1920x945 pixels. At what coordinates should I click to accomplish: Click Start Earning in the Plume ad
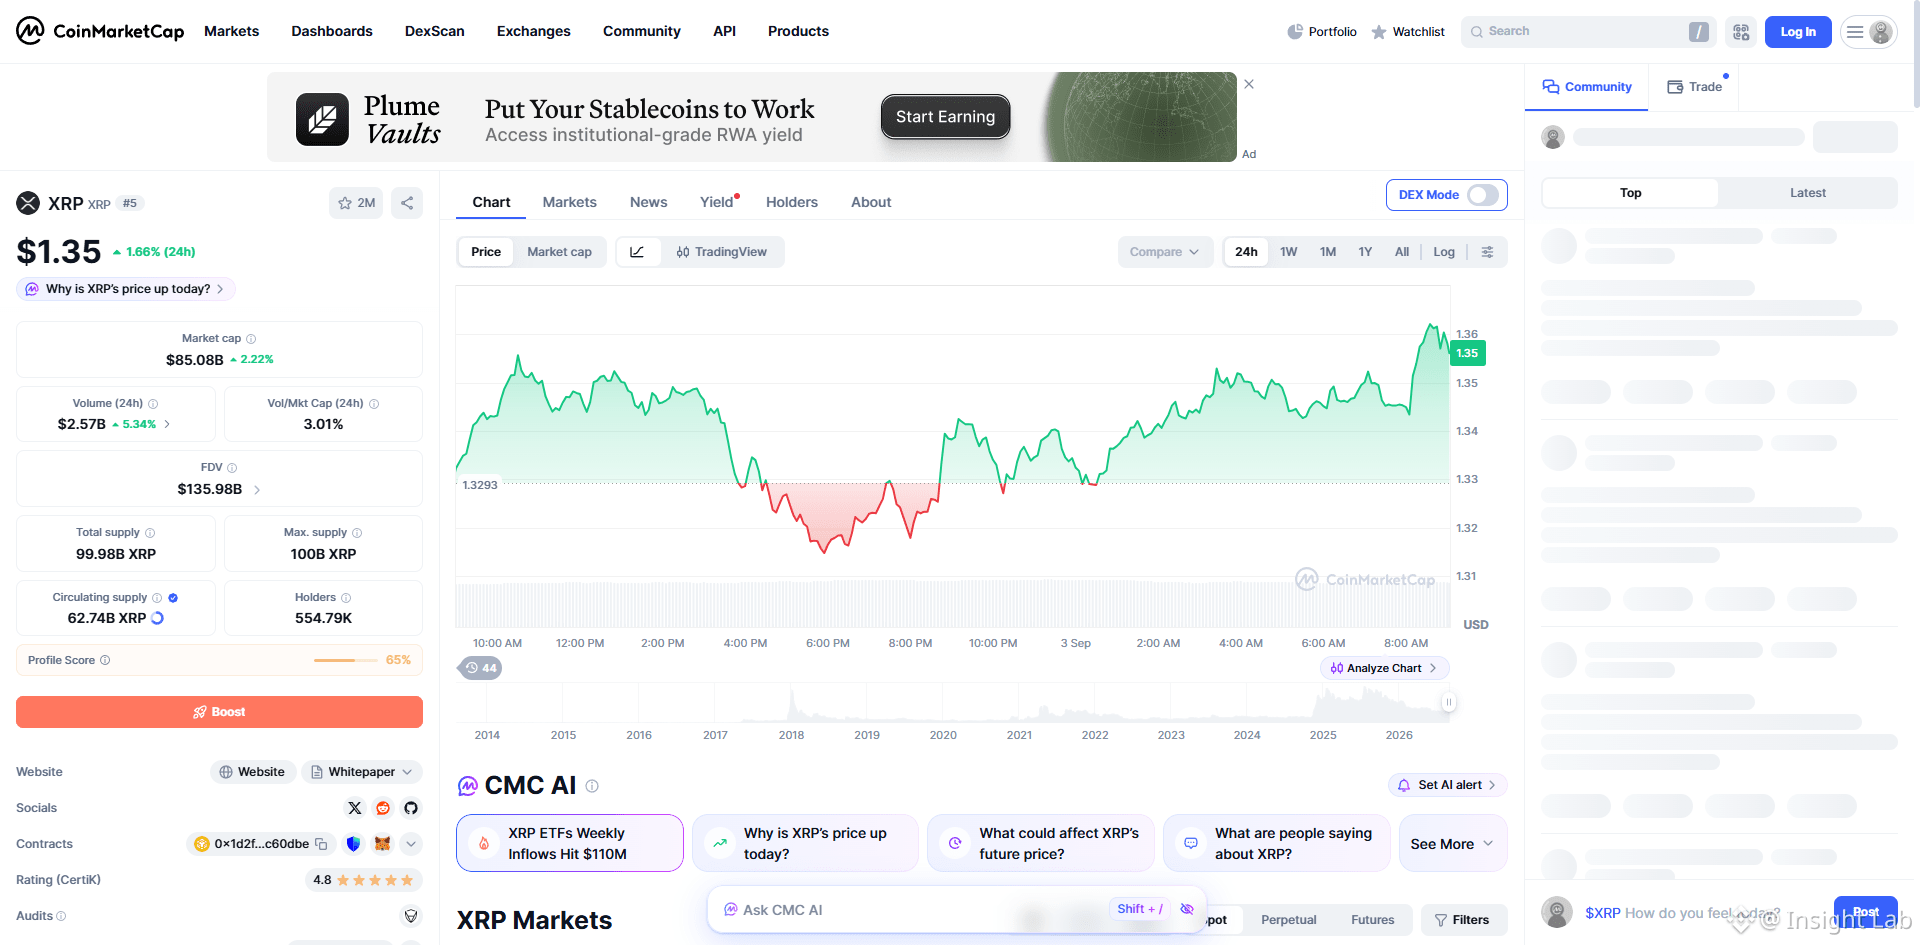point(945,117)
